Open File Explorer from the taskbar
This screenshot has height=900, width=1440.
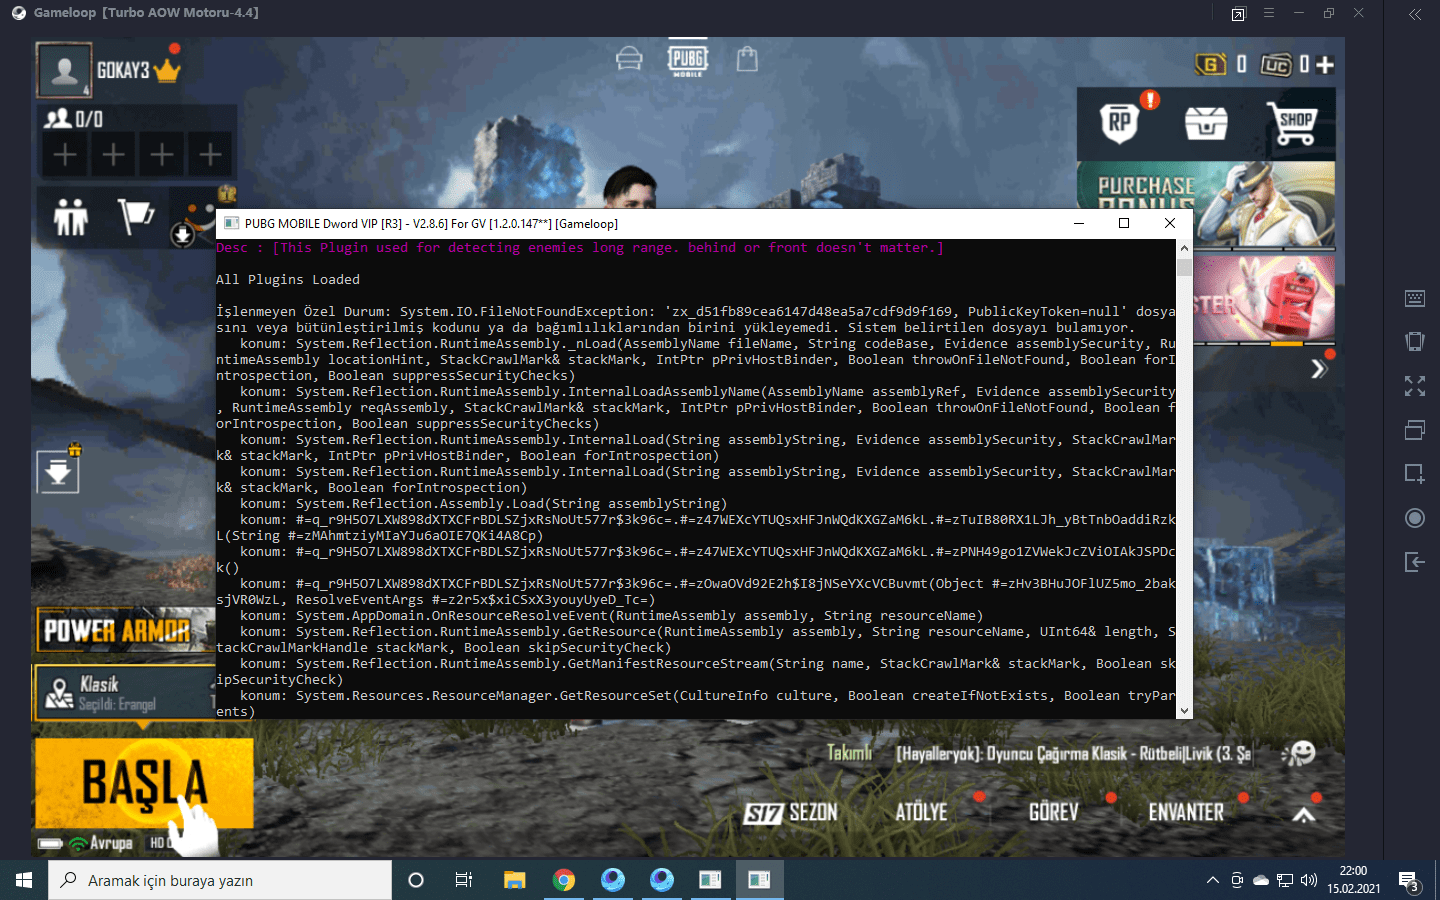coord(514,880)
